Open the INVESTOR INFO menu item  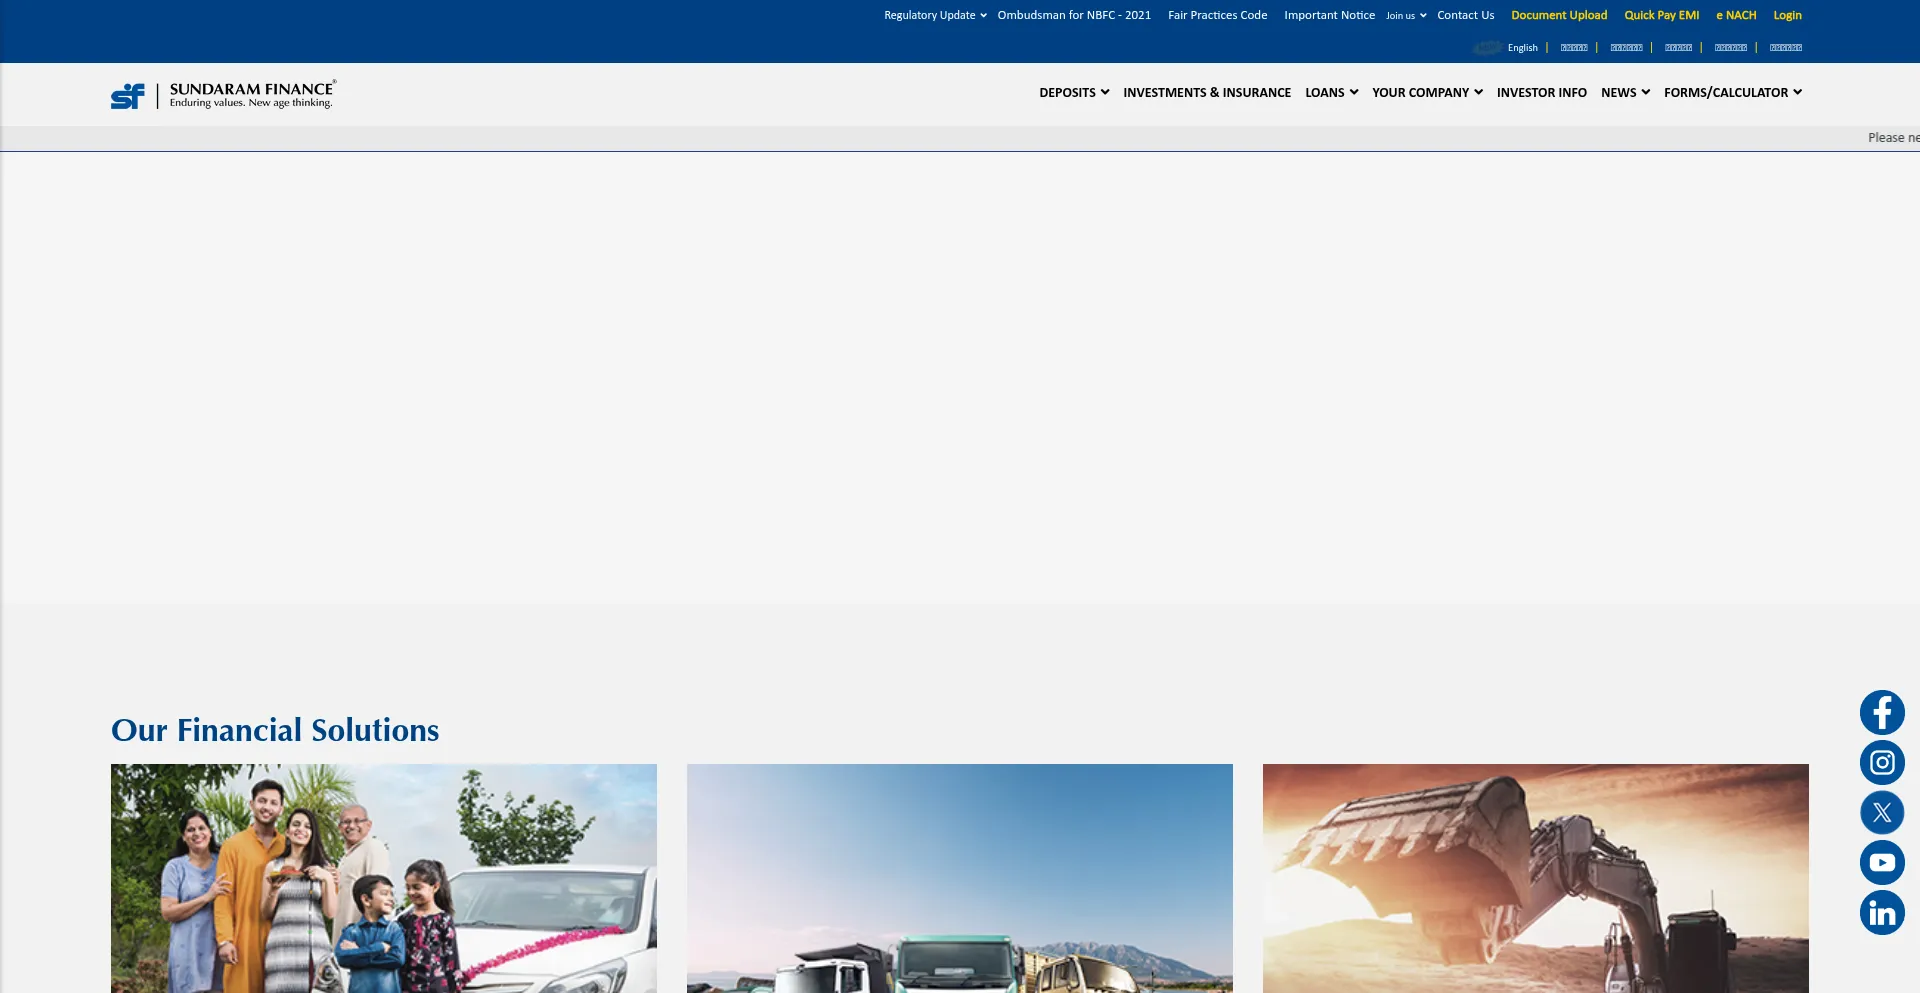click(1541, 93)
